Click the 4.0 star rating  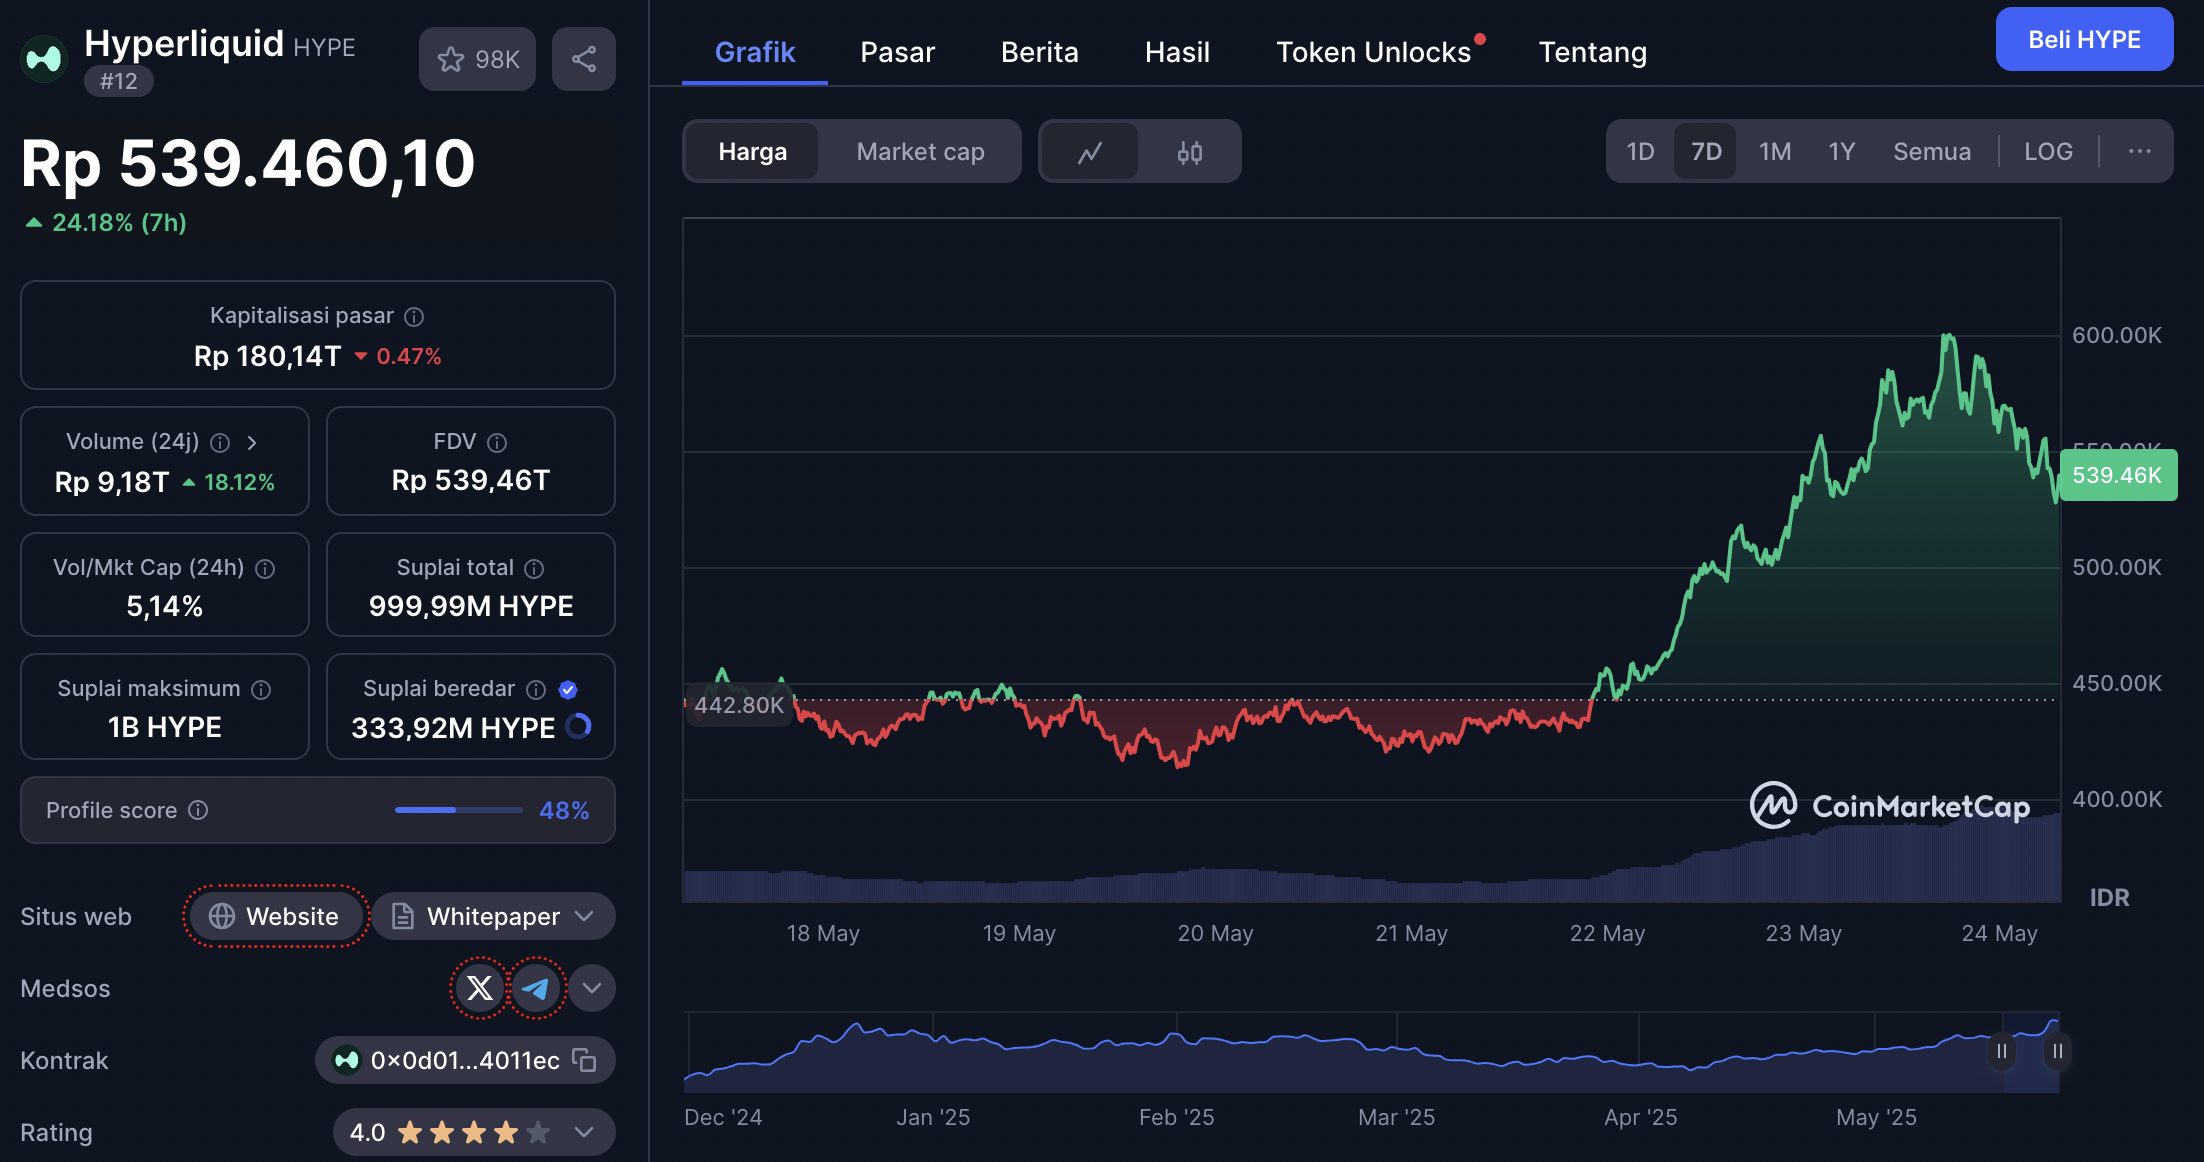pyautogui.click(x=449, y=1132)
